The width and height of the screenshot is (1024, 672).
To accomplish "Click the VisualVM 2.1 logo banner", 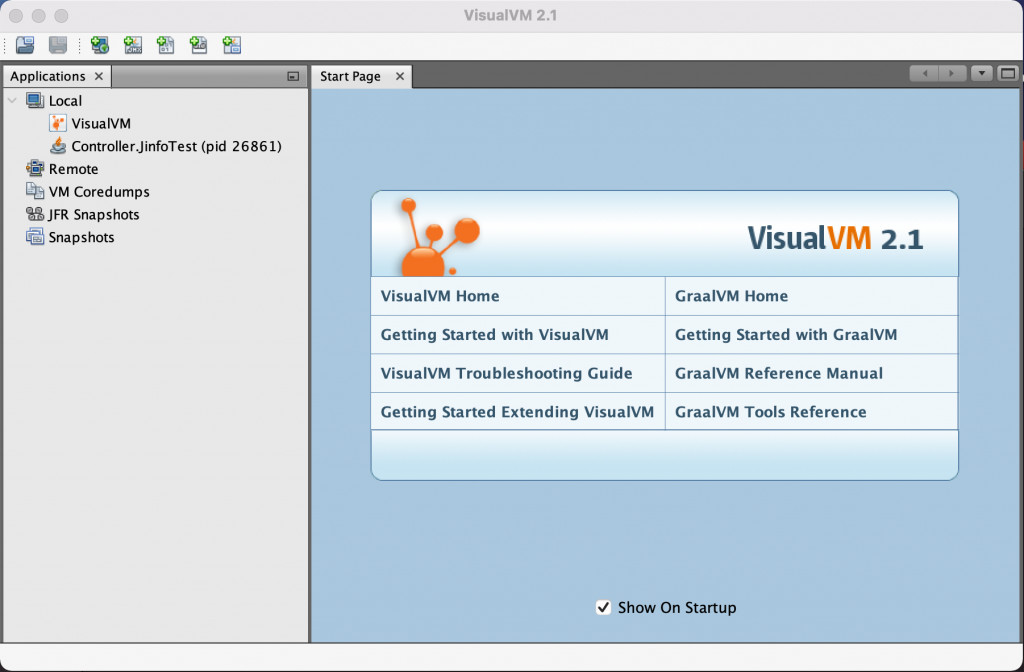I will click(x=665, y=234).
